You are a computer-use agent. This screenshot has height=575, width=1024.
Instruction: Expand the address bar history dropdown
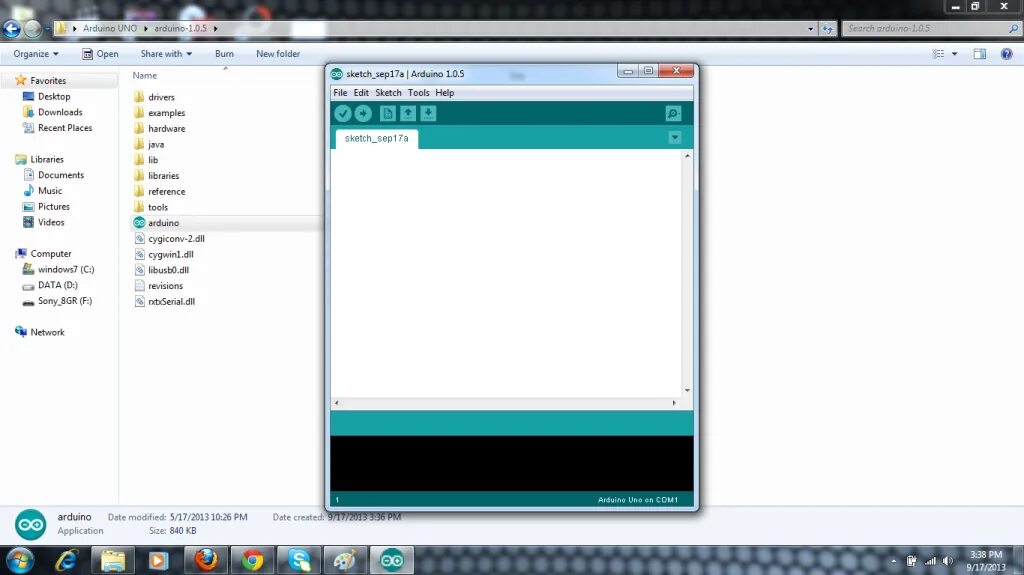pos(810,29)
